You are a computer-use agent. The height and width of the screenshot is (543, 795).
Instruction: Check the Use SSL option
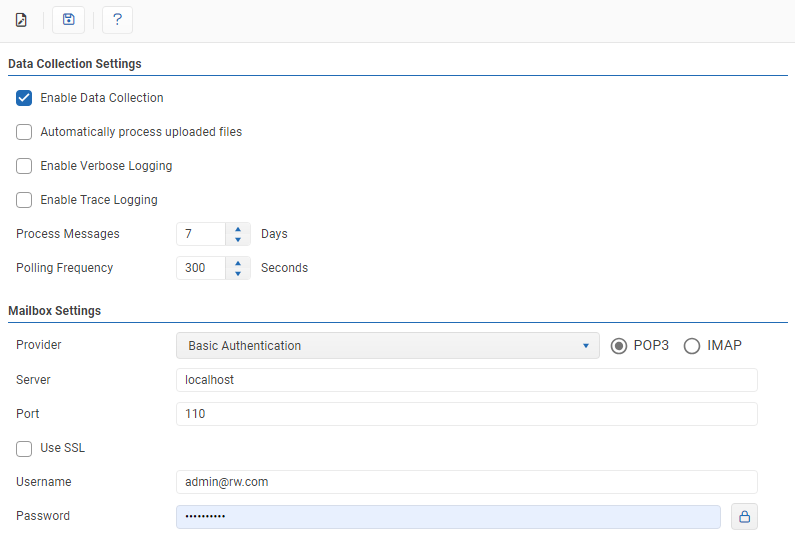(24, 448)
